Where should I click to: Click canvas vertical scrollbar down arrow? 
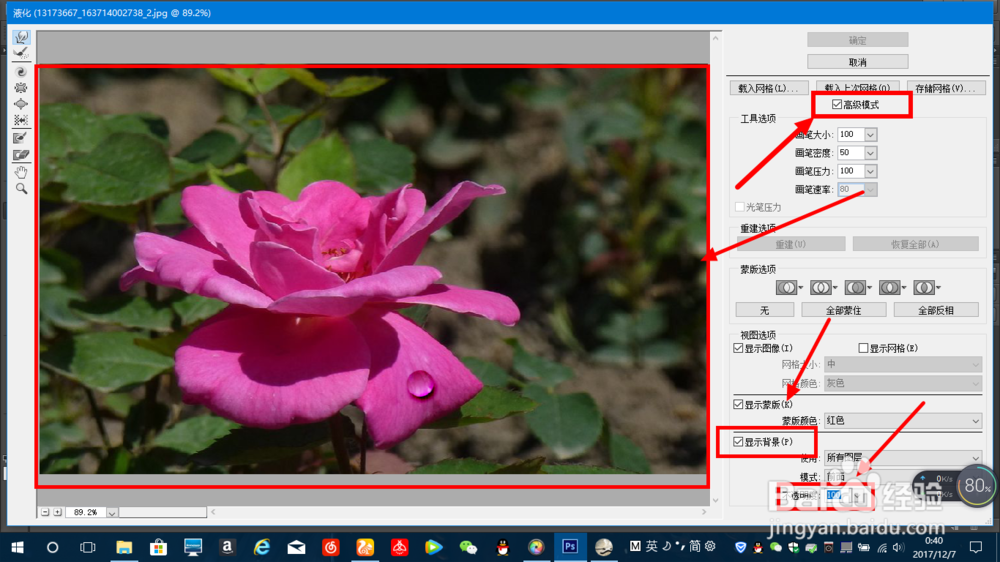click(716, 500)
